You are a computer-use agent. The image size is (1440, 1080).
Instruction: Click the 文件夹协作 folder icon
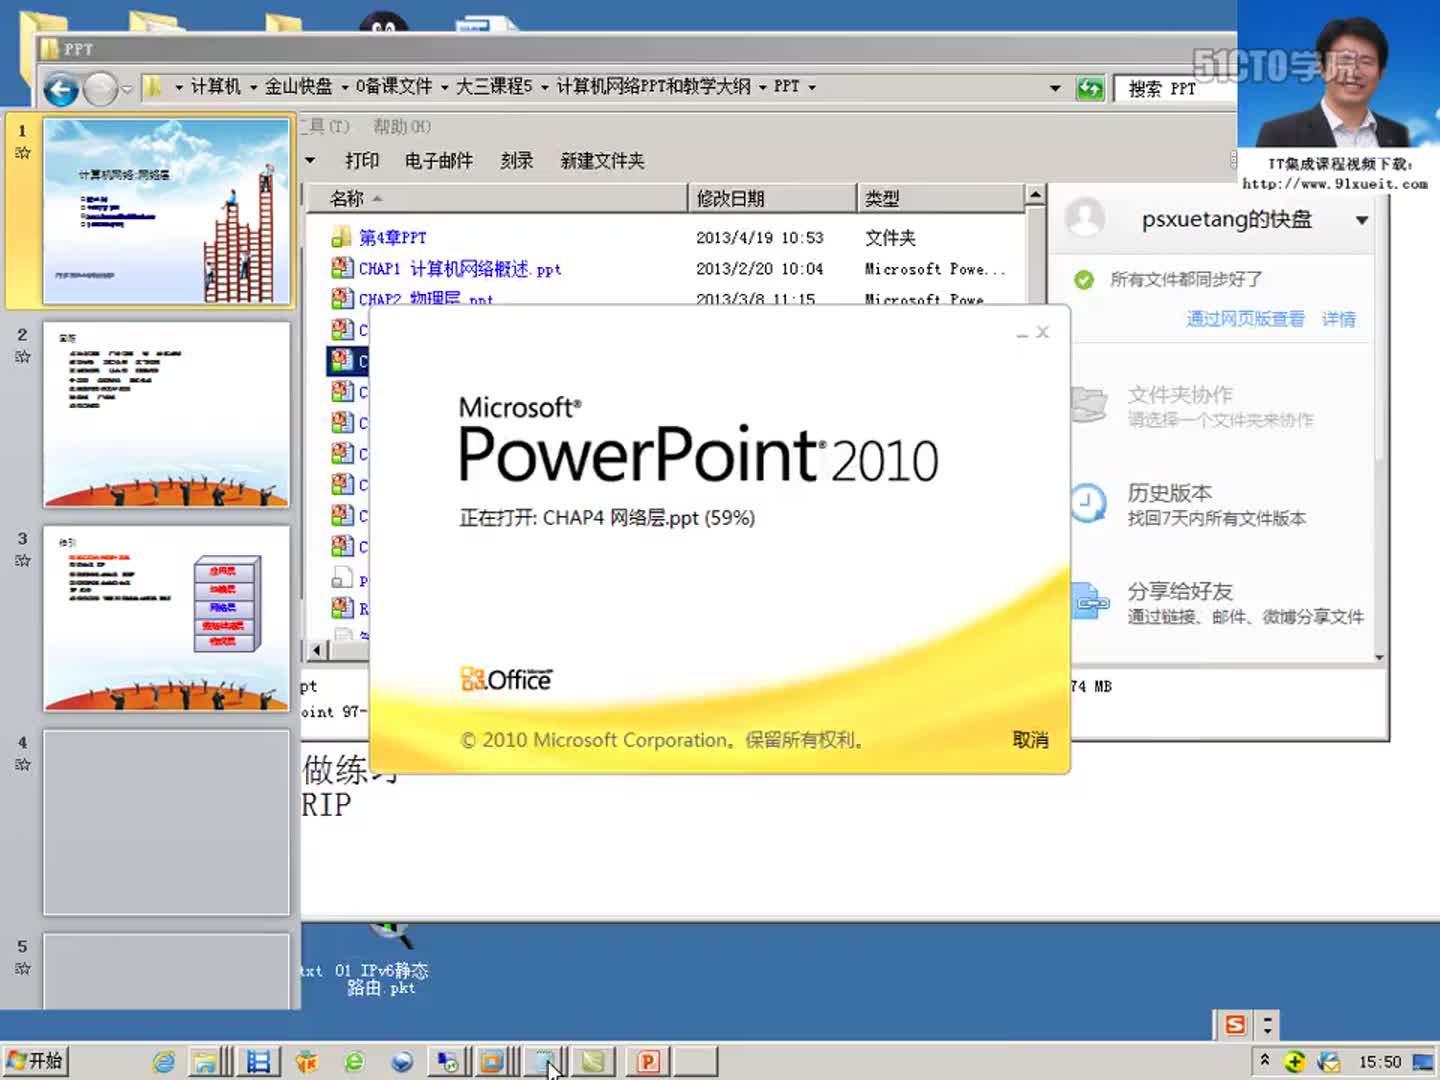pyautogui.click(x=1088, y=405)
